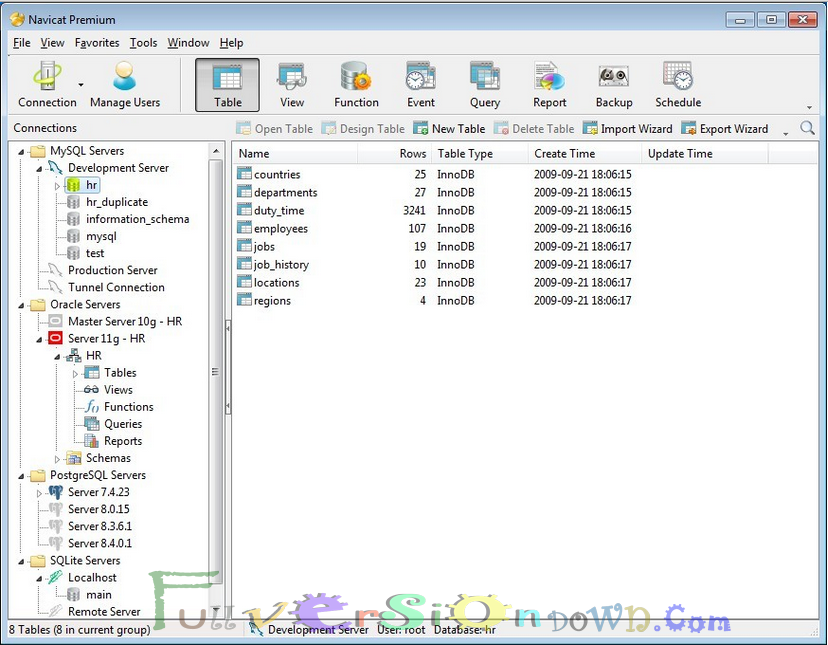Click the connections tree scrollbar thumb
Screen dimensions: 828x645
coord(215,371)
